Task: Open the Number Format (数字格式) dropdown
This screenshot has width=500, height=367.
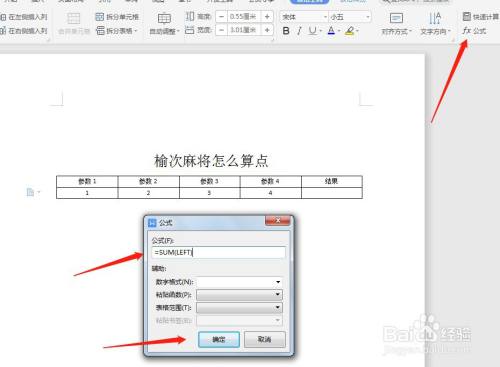Action: pos(239,282)
